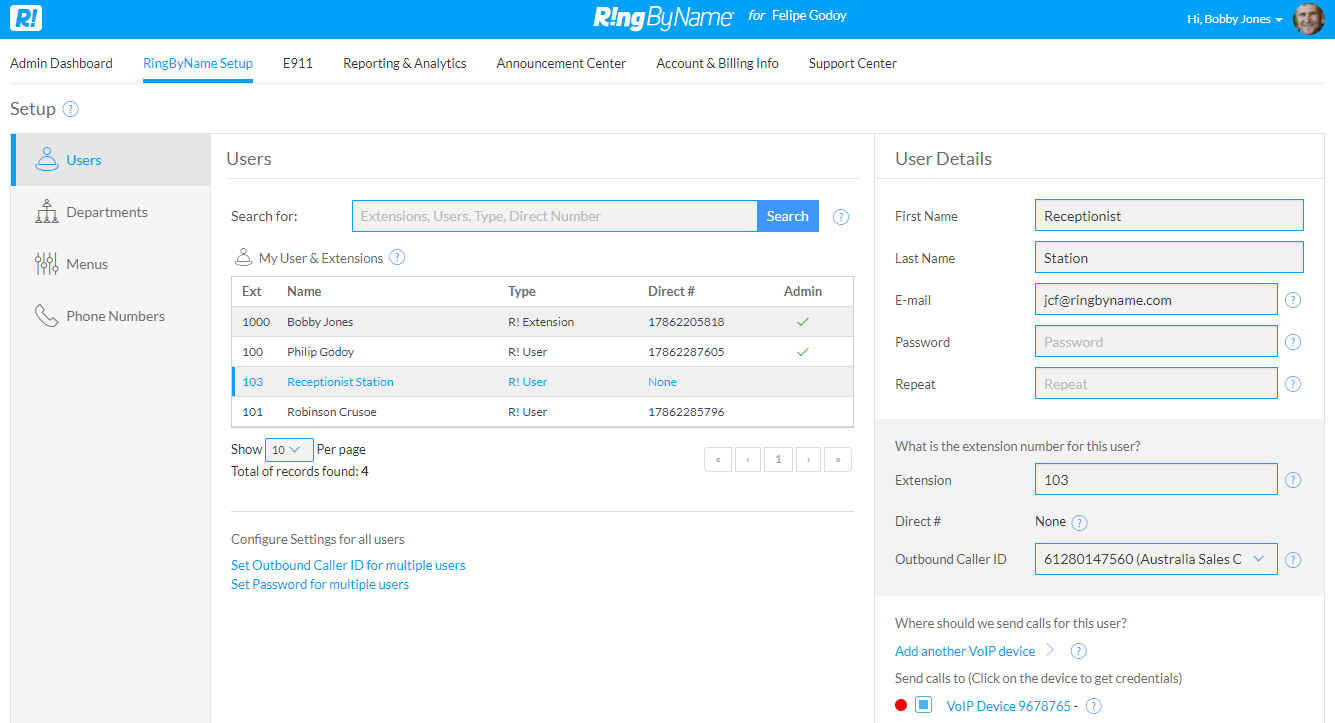Click the E-mail input field
The height and width of the screenshot is (723, 1335).
(x=1156, y=300)
